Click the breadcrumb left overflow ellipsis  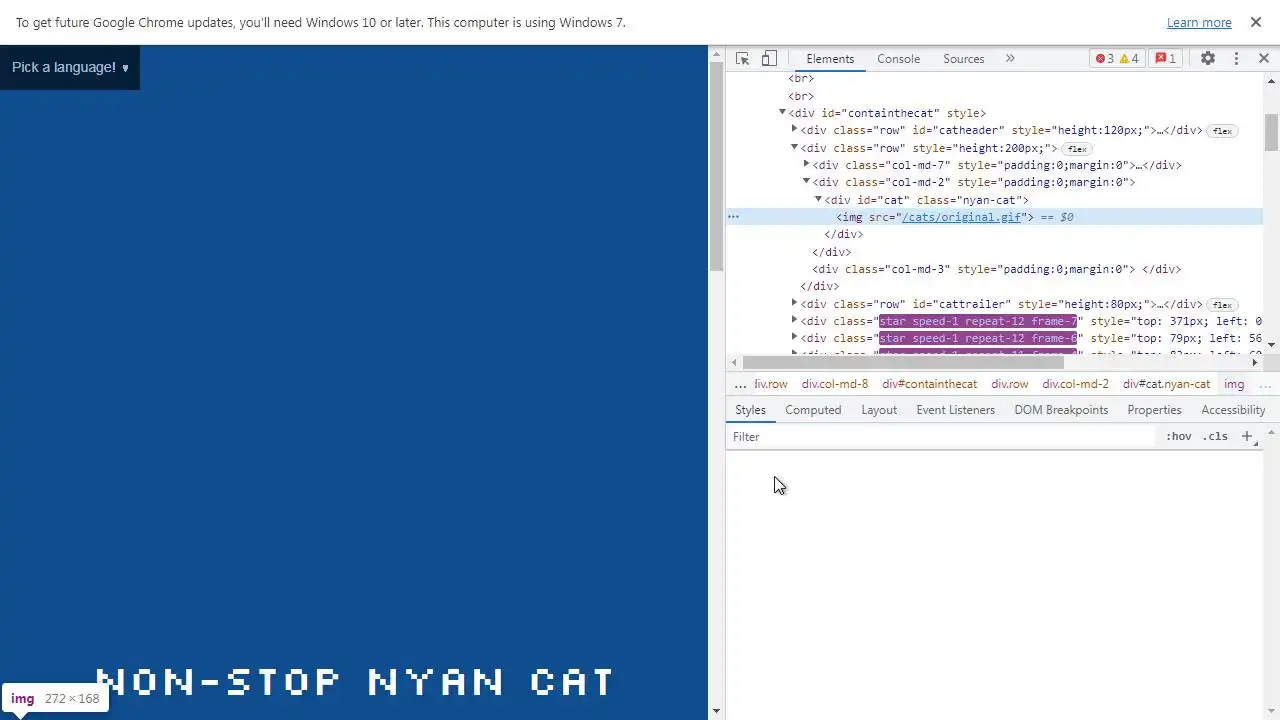pos(740,384)
